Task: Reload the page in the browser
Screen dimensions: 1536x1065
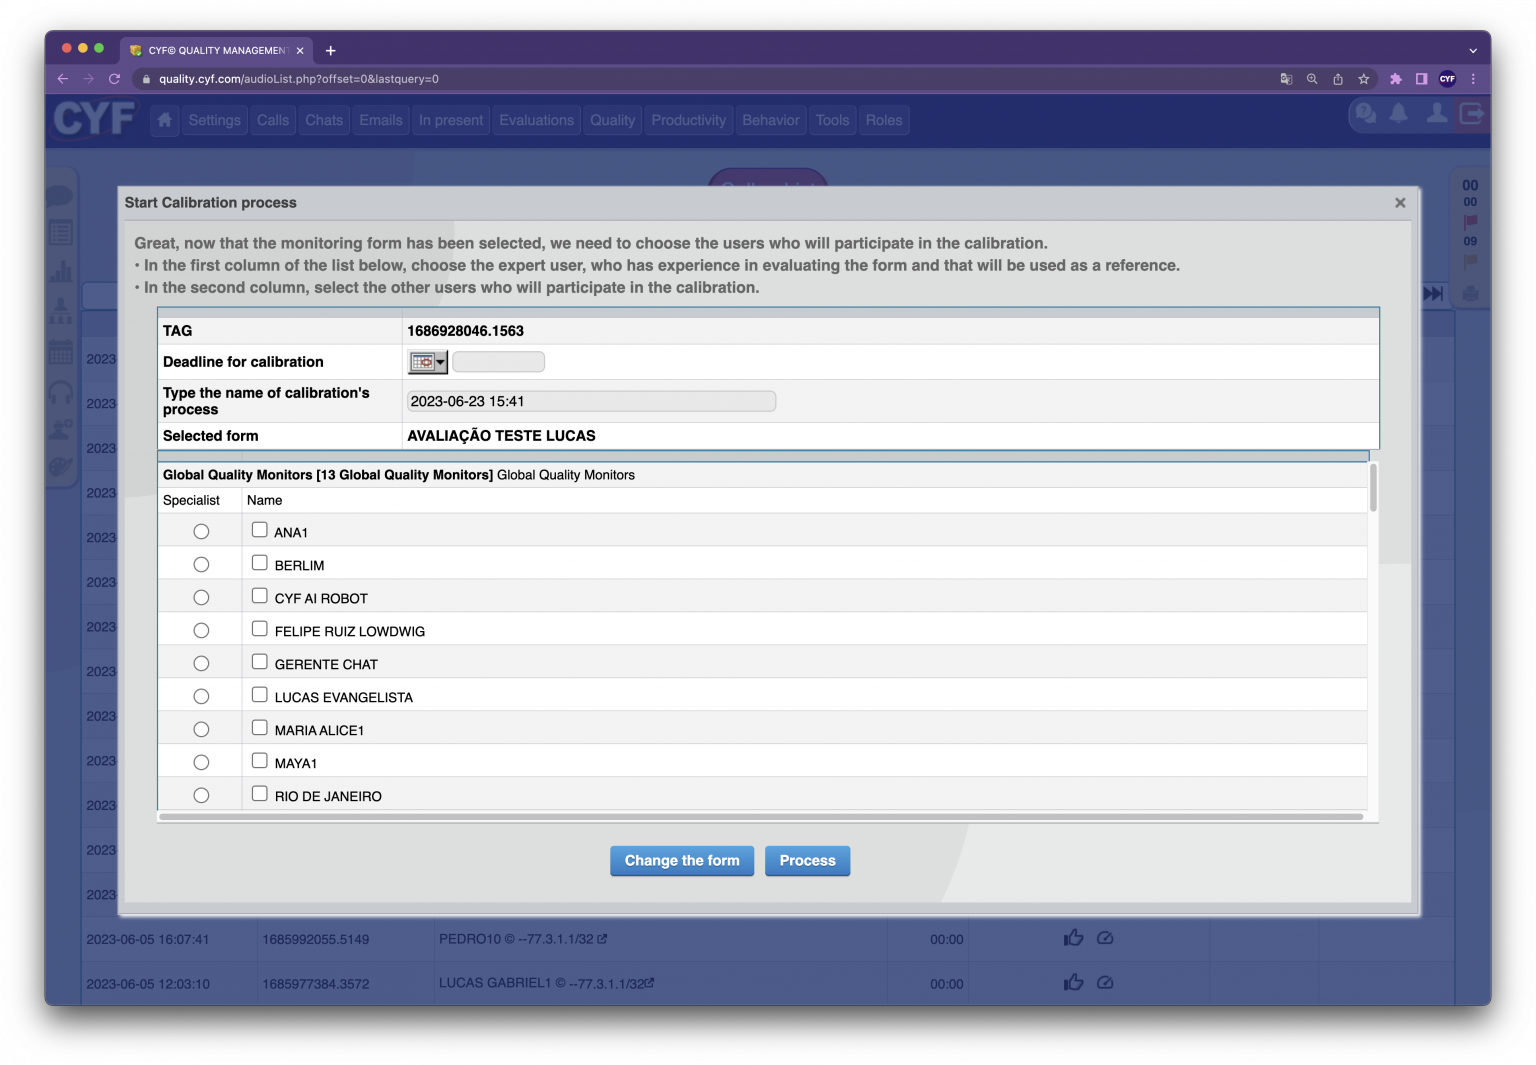Action: [114, 79]
